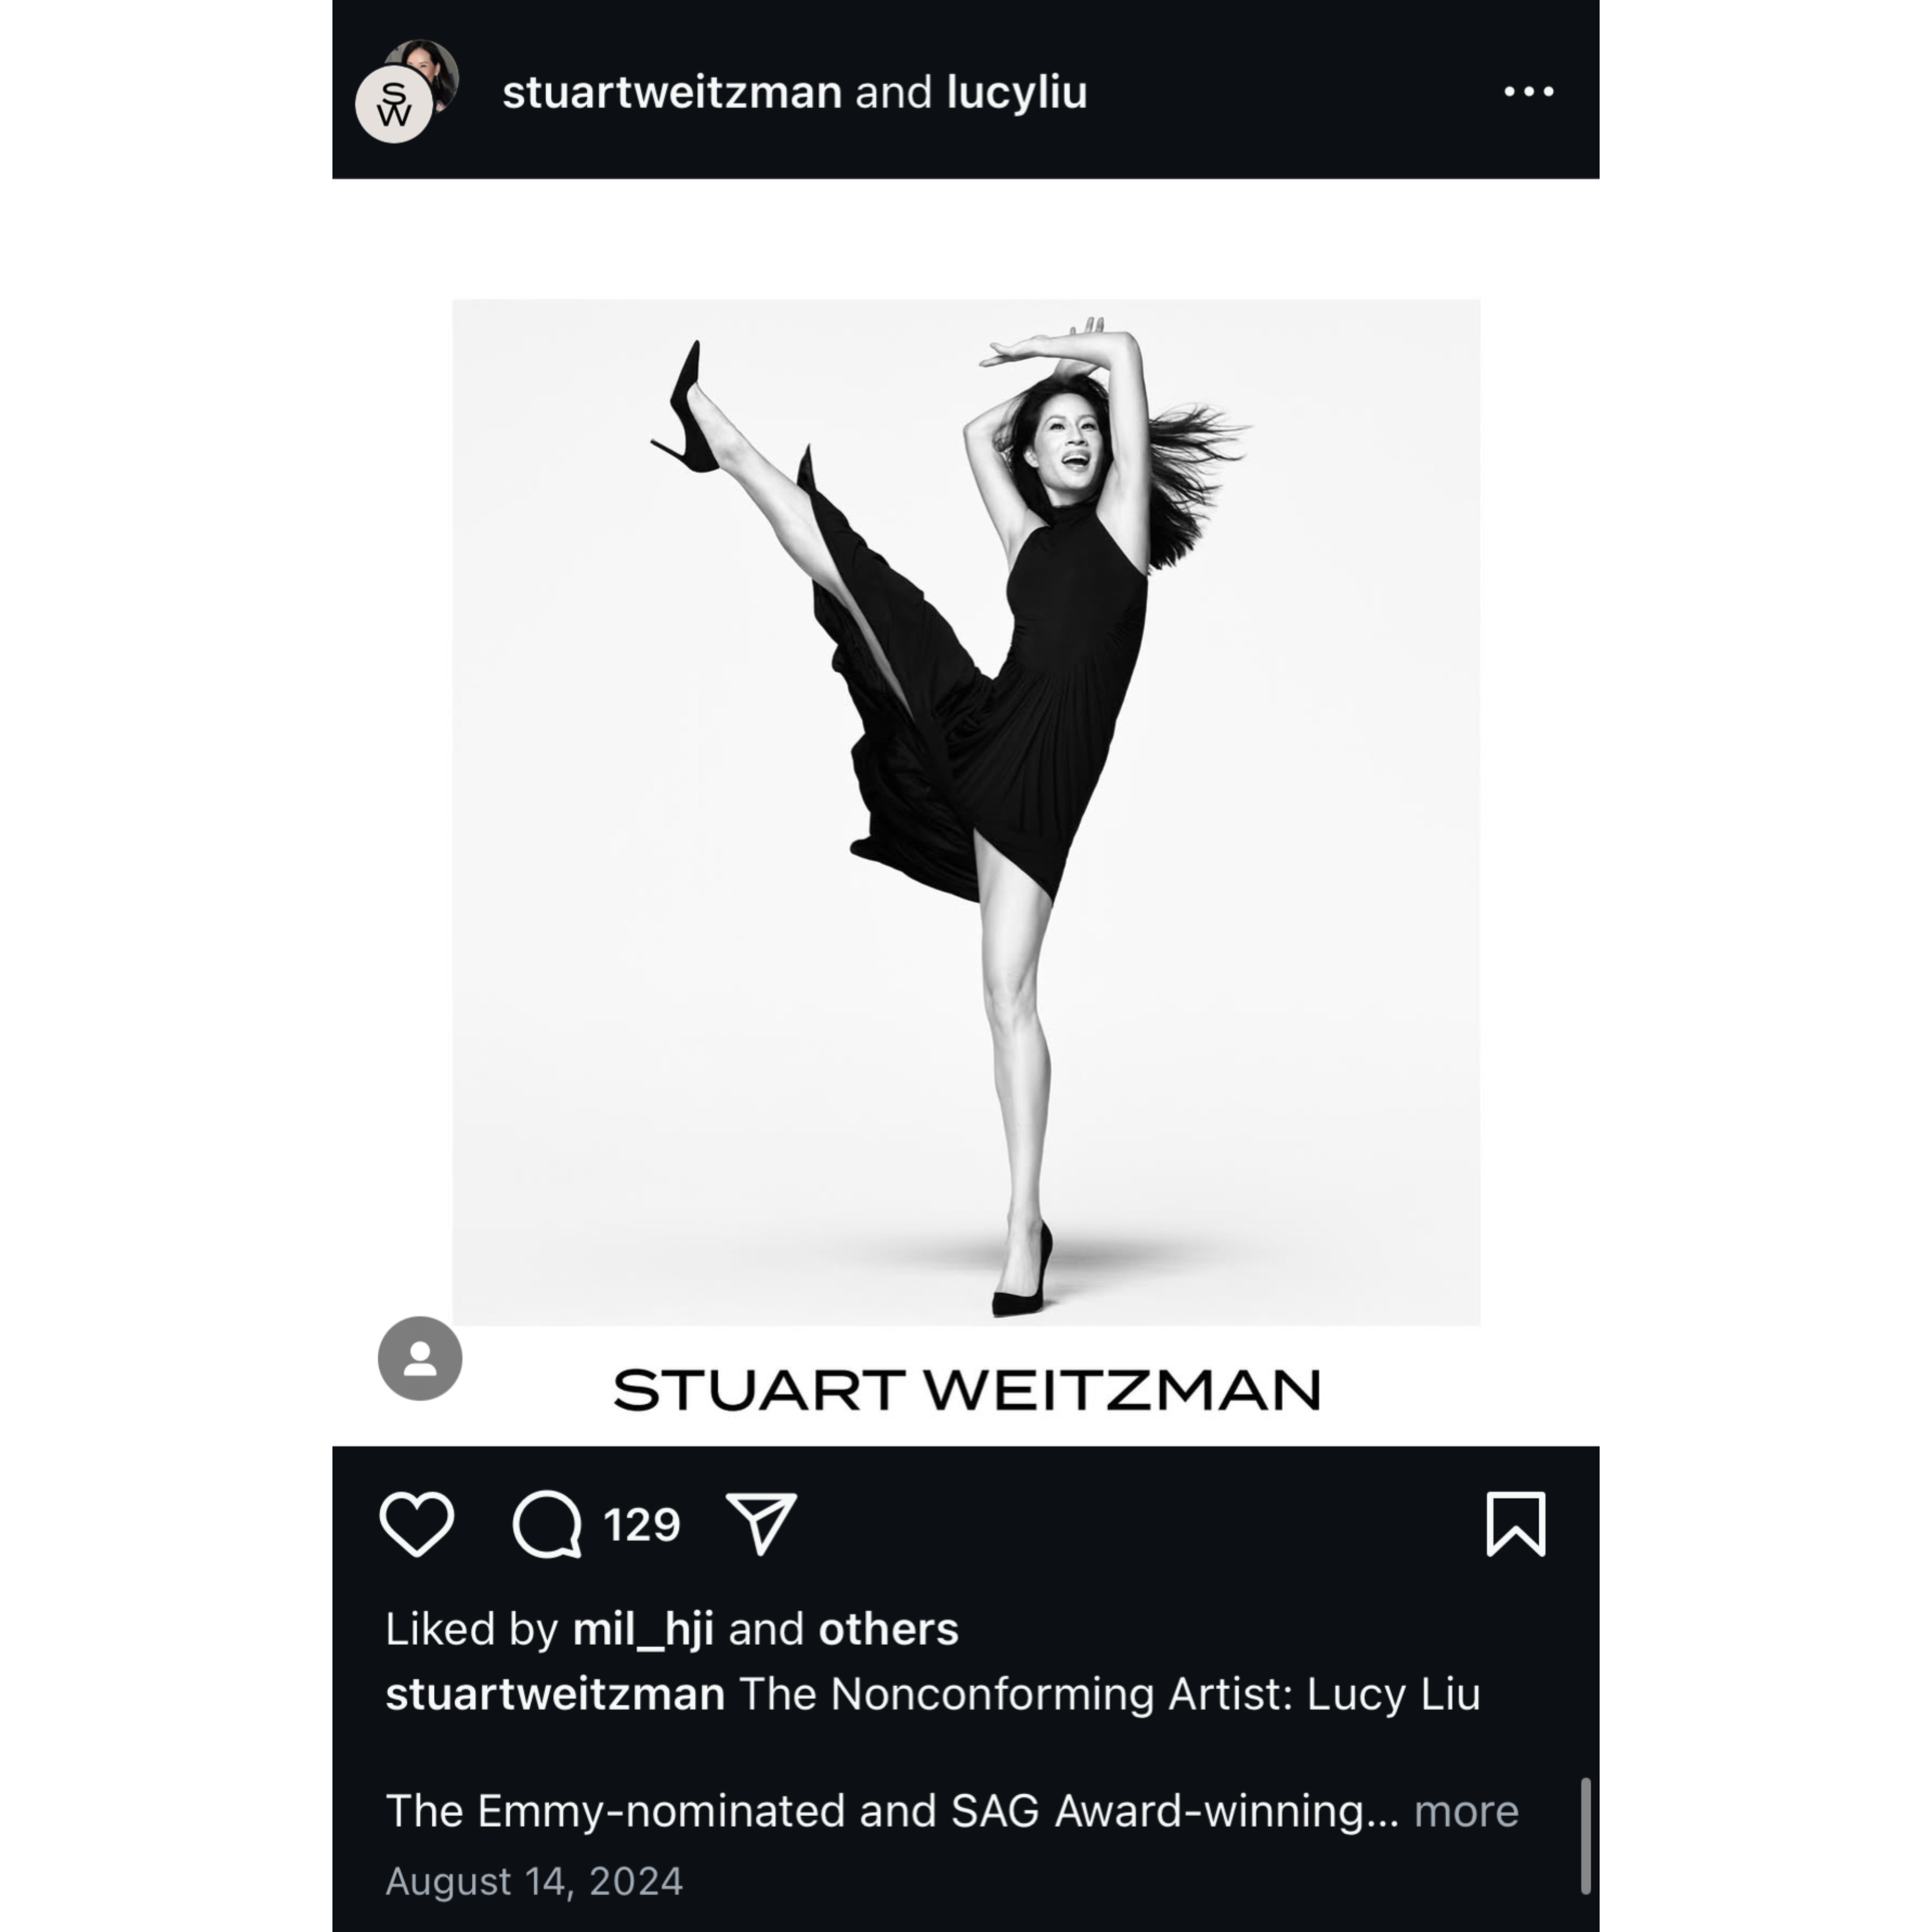
Task: Open comments with the speech bubble icon
Action: point(547,1524)
